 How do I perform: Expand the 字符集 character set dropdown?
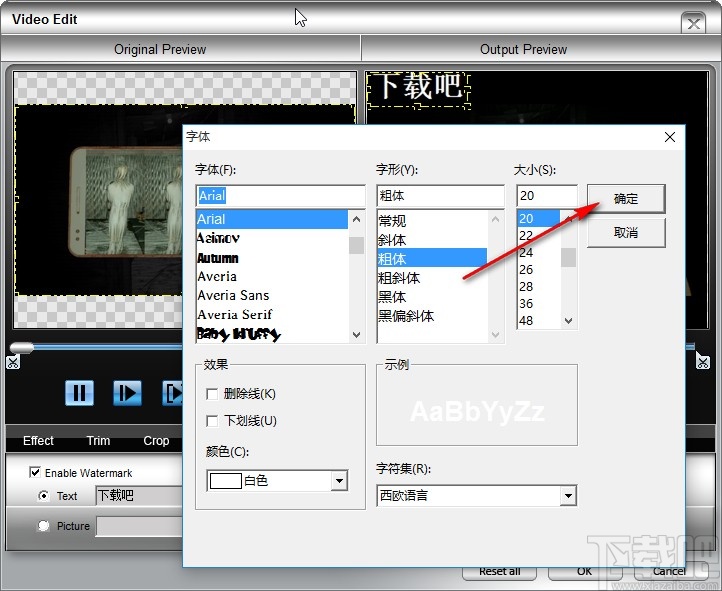tap(568, 495)
